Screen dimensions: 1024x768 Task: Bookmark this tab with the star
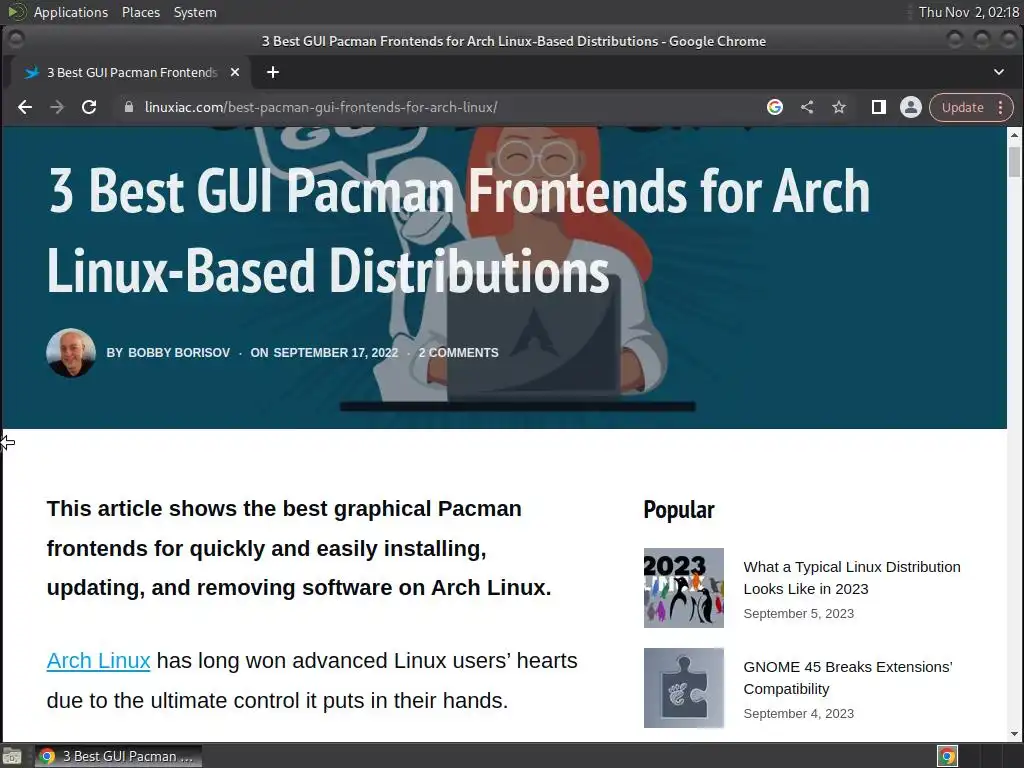[x=839, y=107]
